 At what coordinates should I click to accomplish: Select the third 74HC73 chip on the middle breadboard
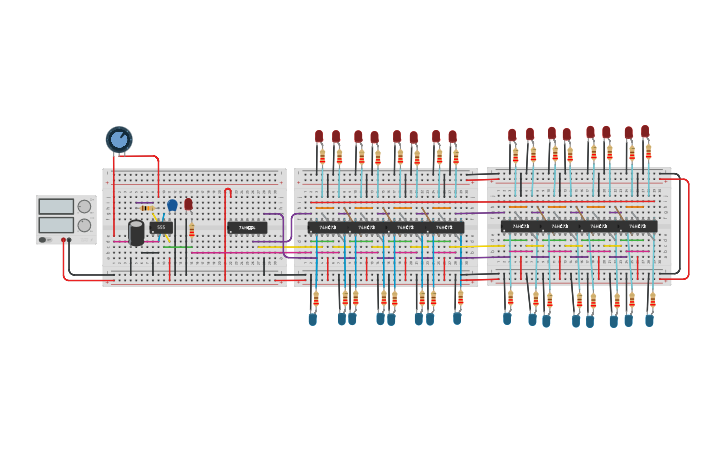406,227
